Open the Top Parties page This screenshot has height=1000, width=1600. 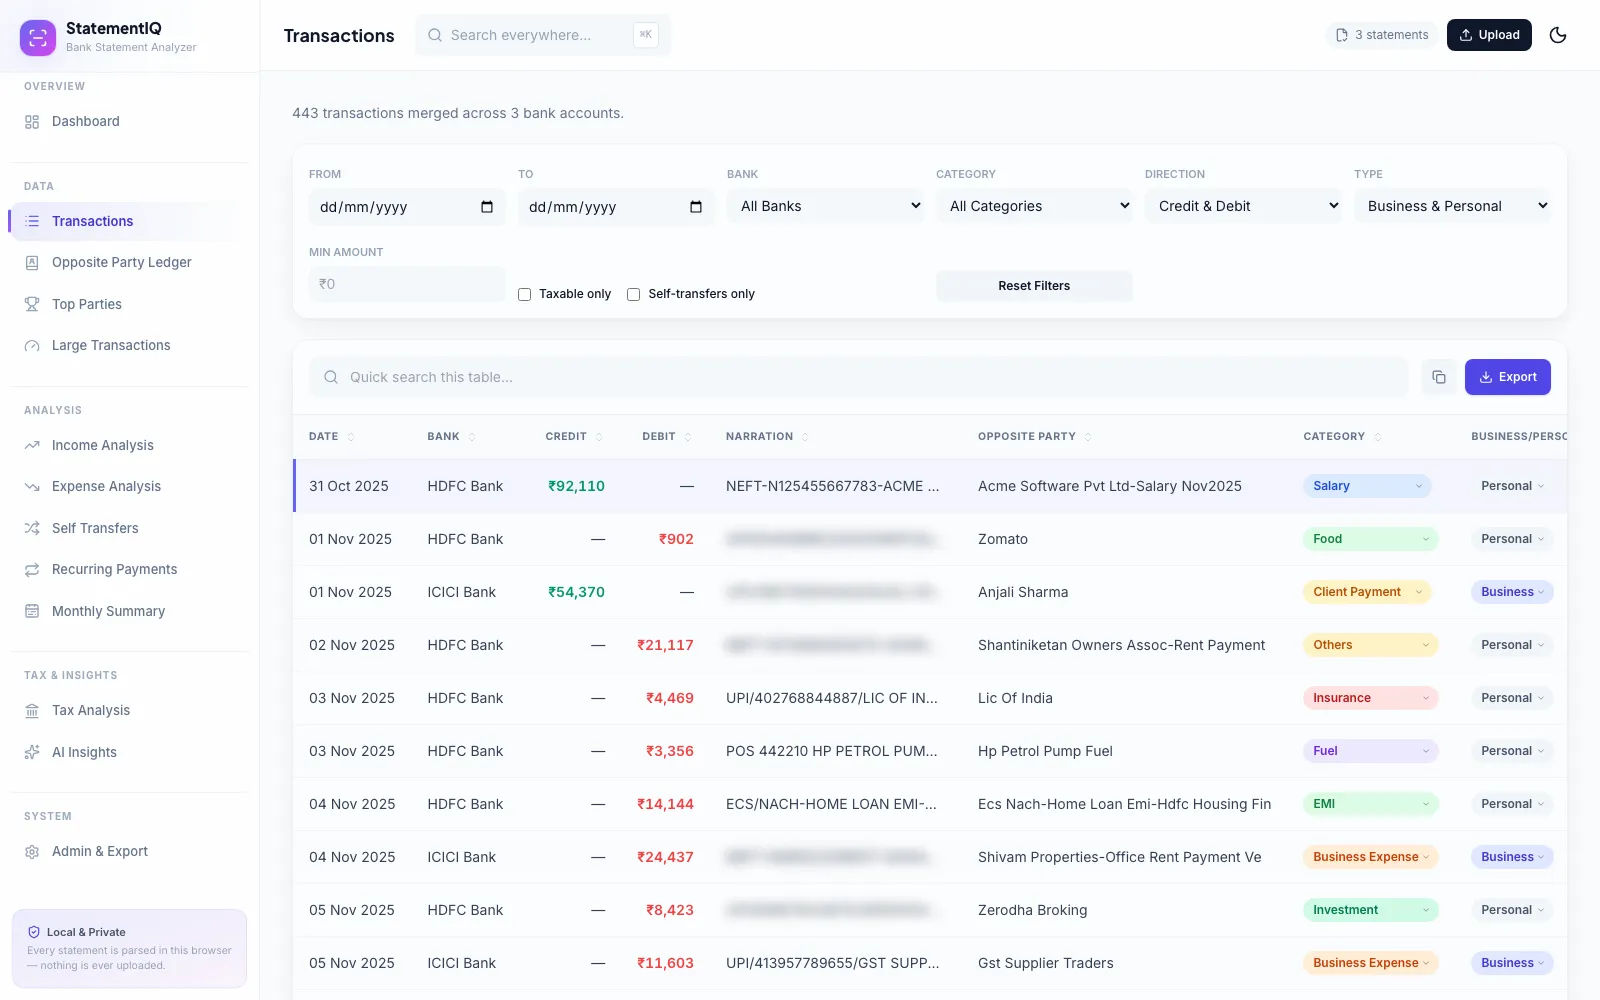click(x=128, y=304)
